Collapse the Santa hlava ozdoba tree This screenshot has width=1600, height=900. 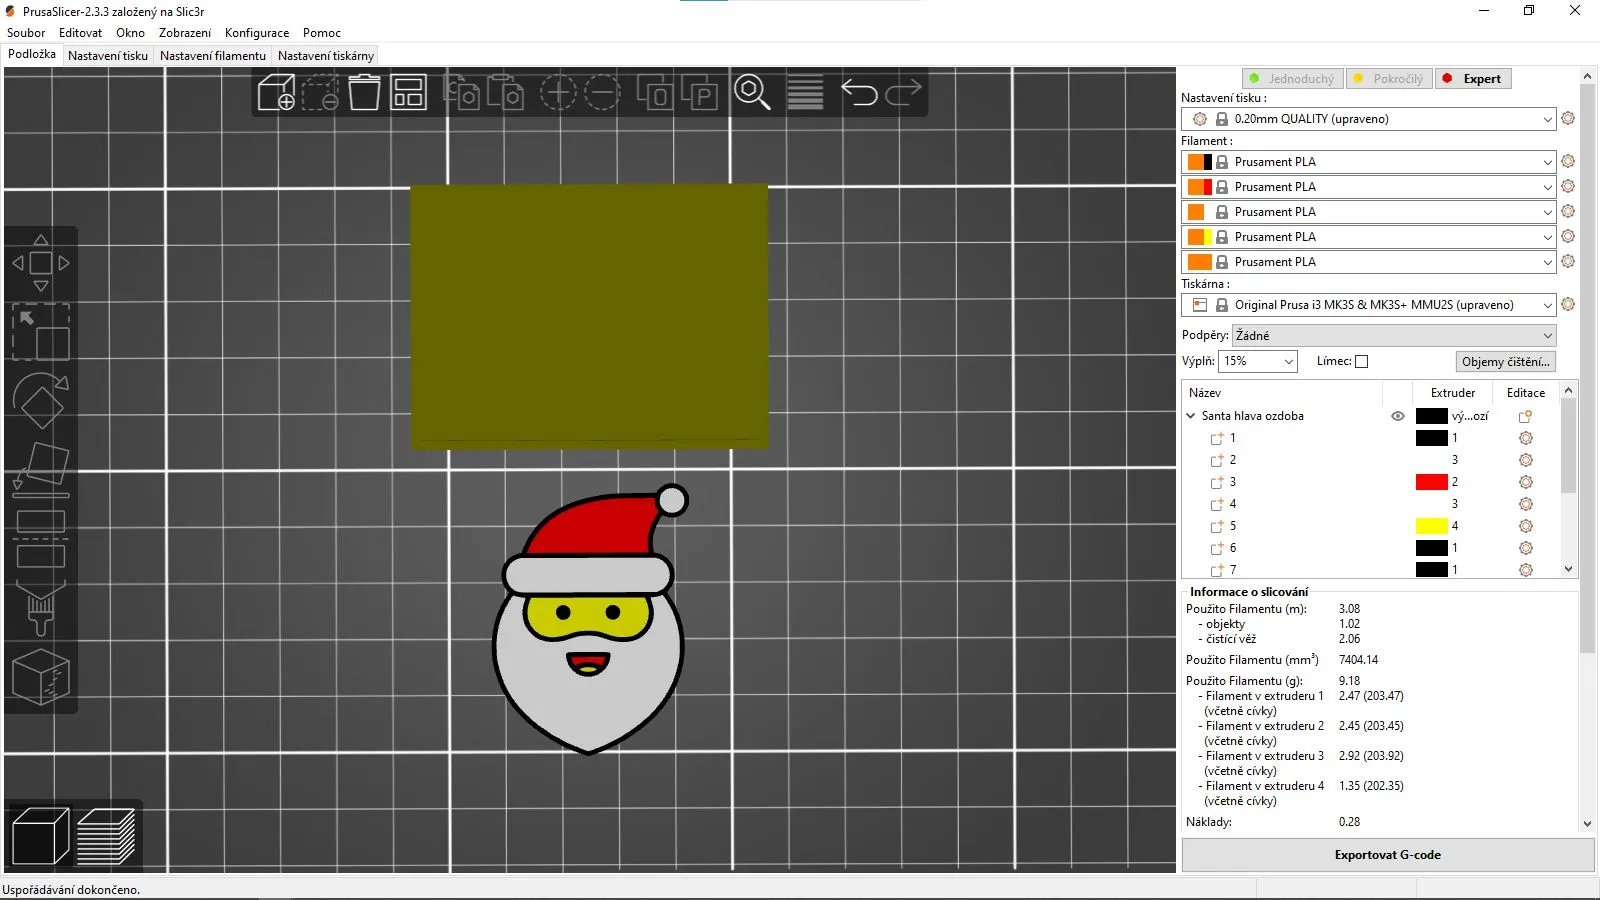(1191, 416)
